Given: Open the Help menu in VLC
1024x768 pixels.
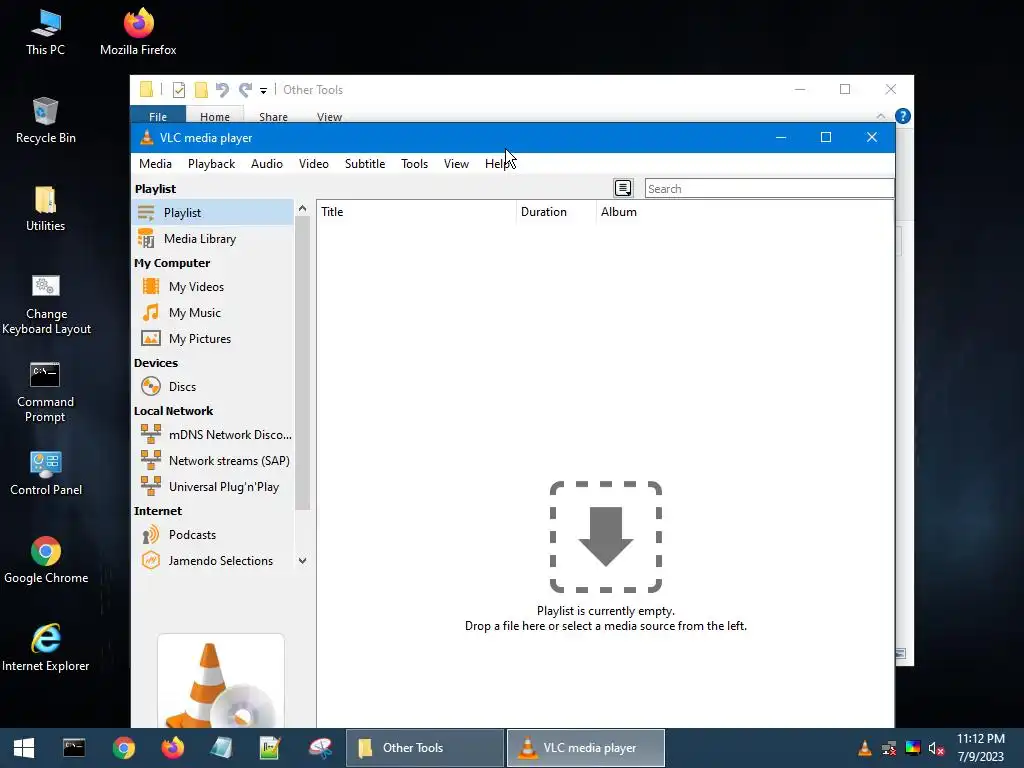Looking at the screenshot, I should (498, 164).
